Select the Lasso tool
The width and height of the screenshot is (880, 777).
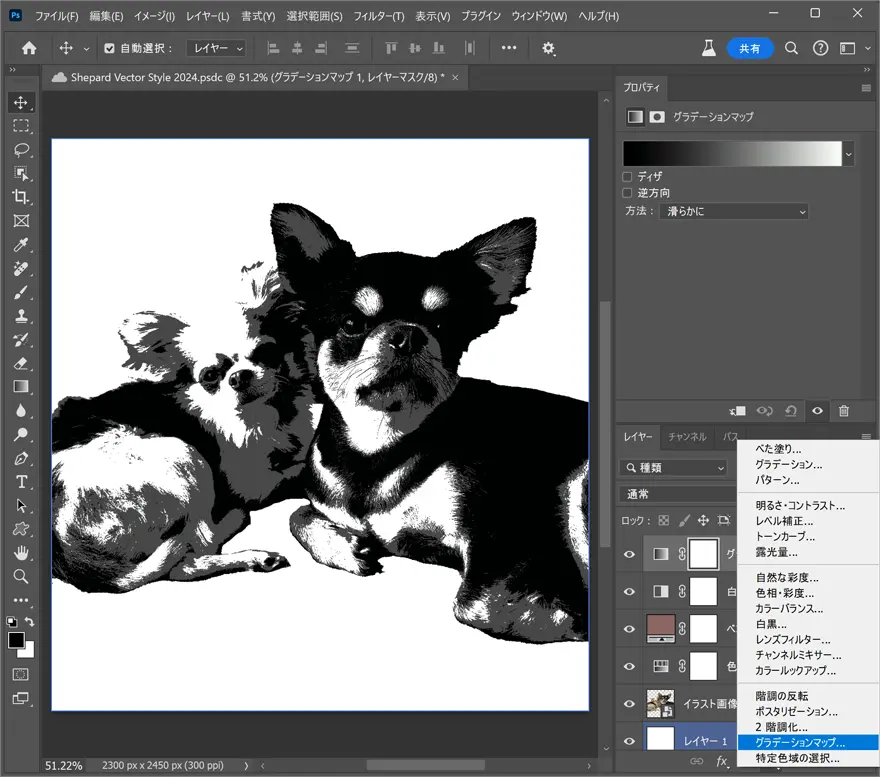click(x=21, y=150)
